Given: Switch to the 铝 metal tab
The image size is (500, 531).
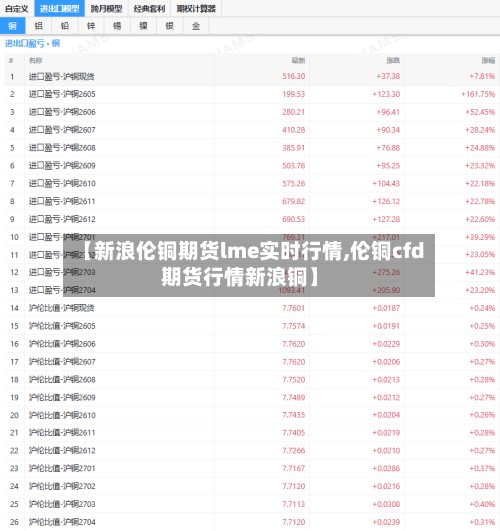Looking at the screenshot, I should click(x=39, y=26).
